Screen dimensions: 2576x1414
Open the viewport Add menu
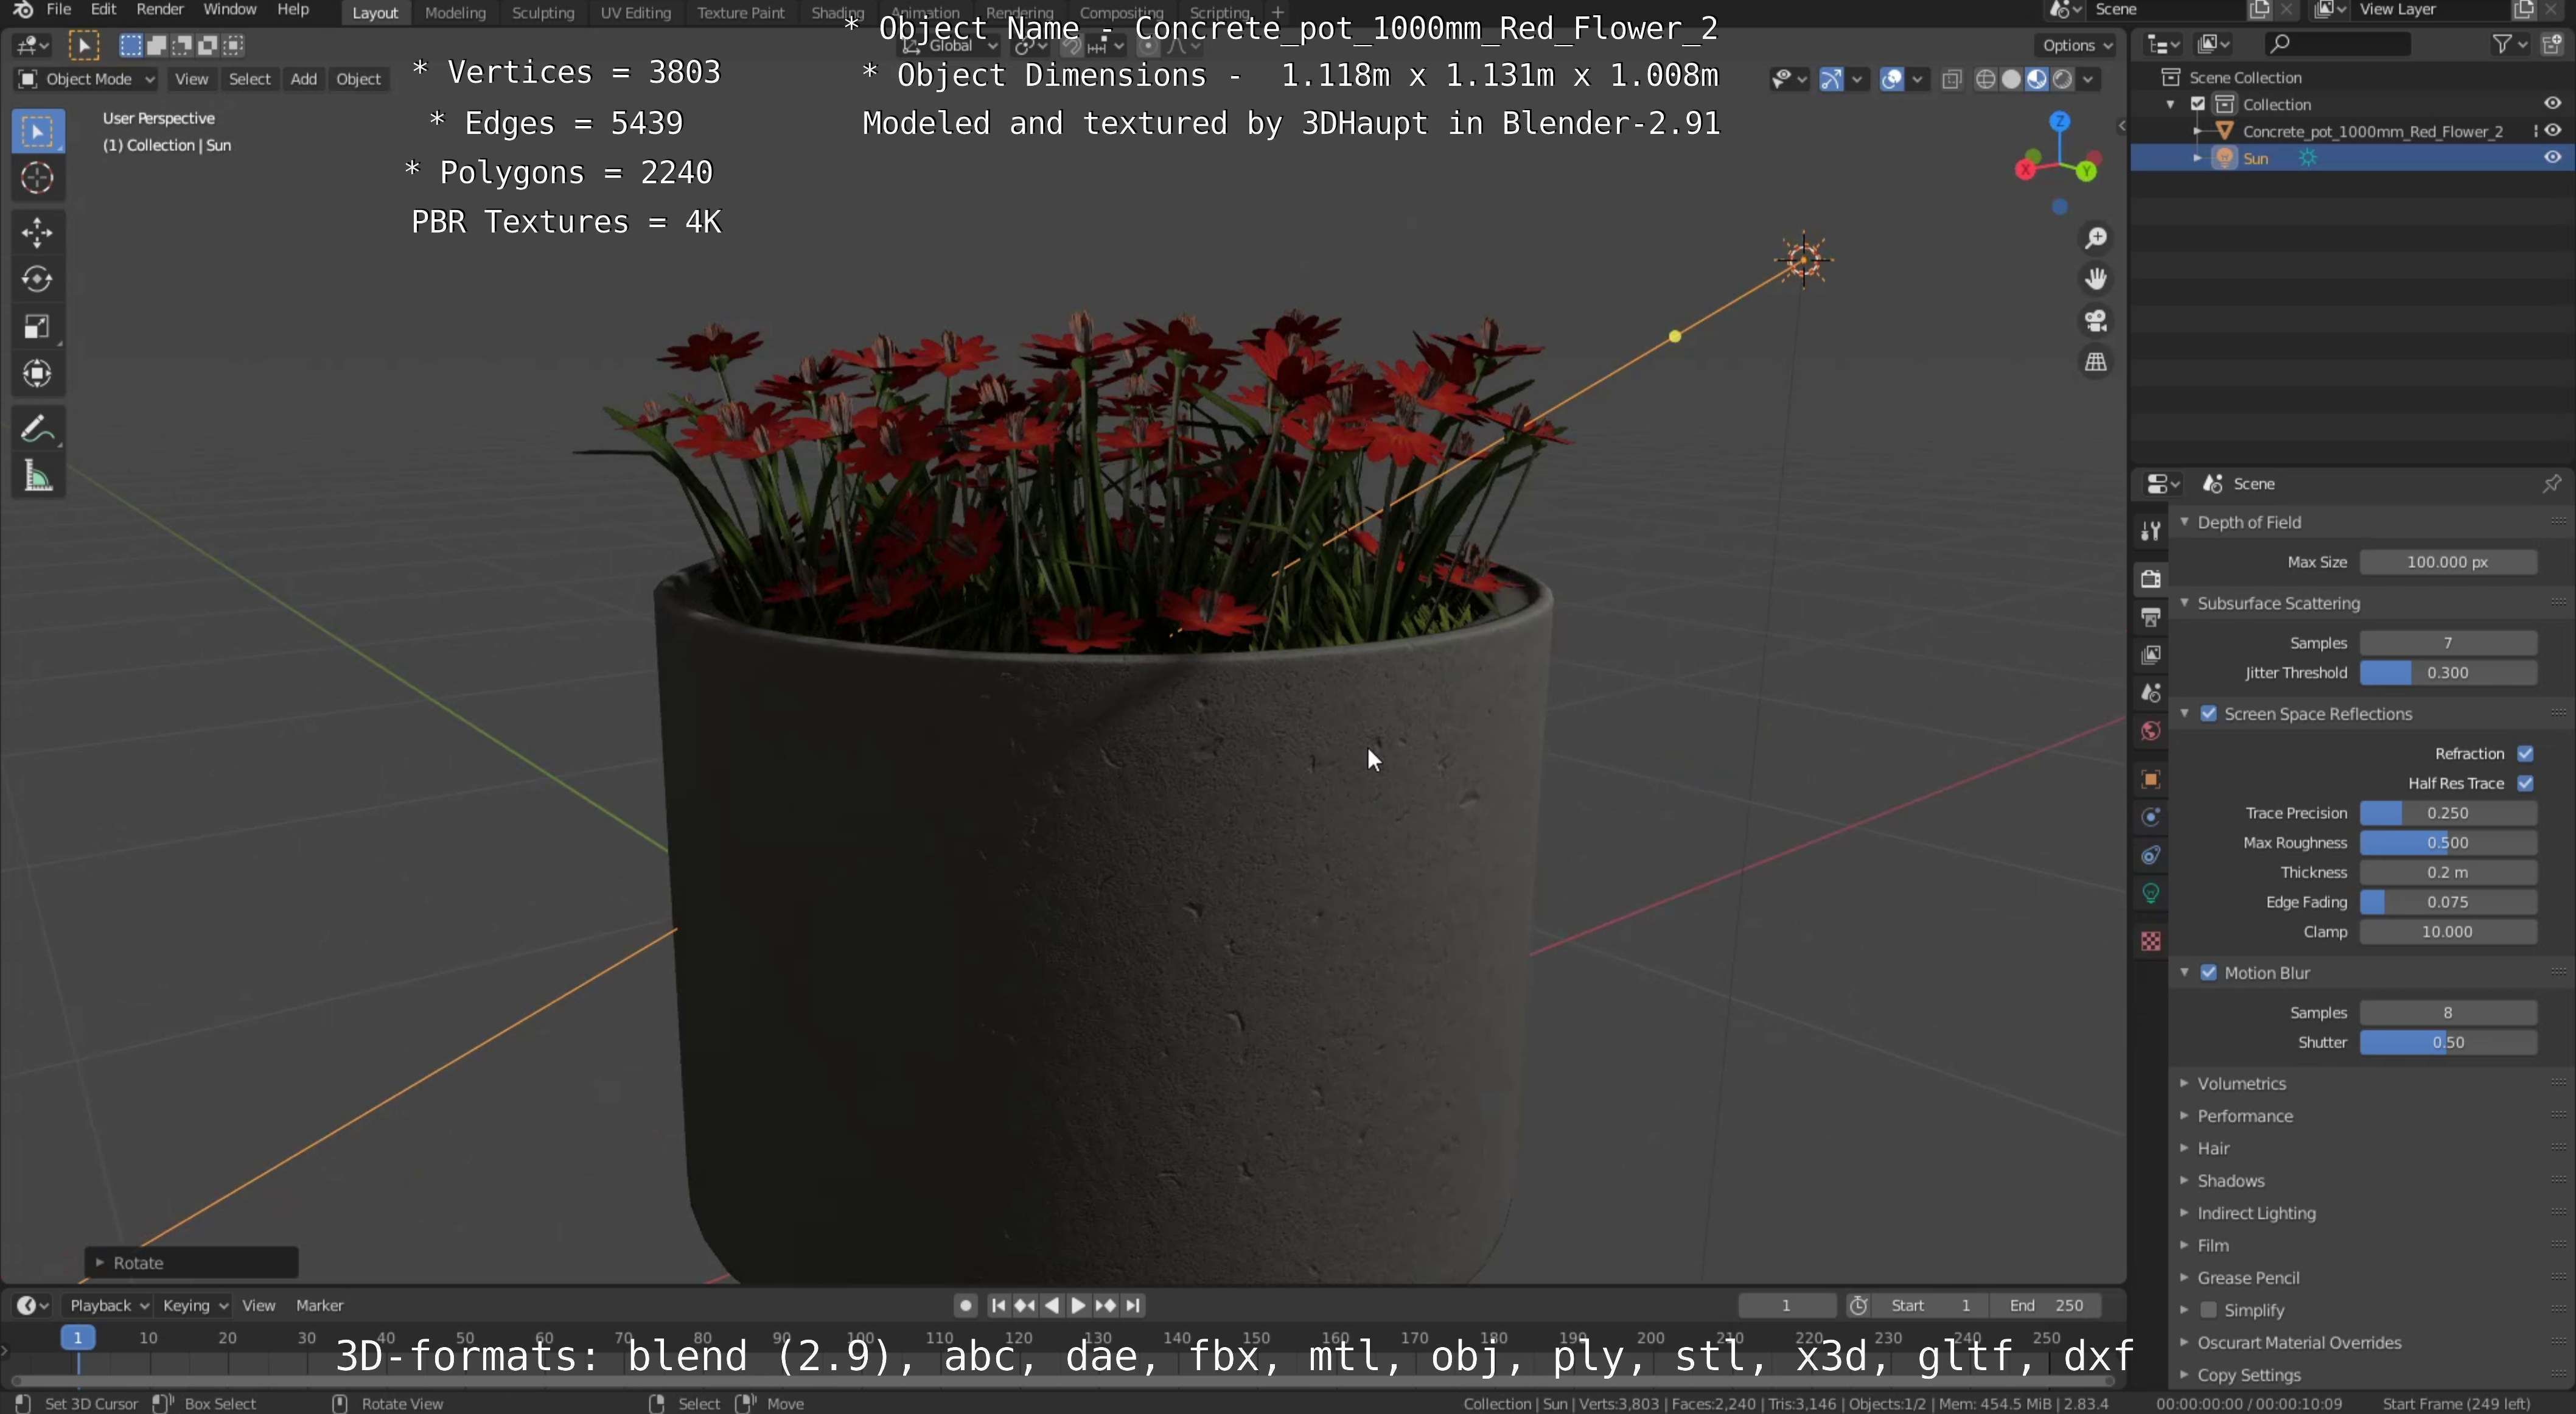(303, 79)
